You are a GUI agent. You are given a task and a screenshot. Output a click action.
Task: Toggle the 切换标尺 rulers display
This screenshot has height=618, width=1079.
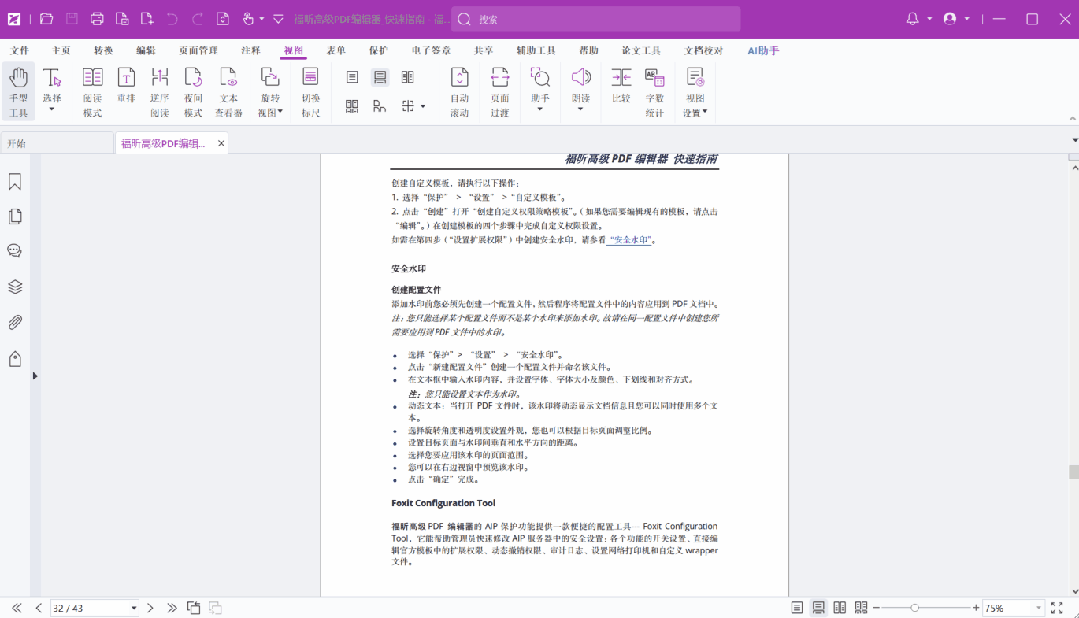pos(310,92)
